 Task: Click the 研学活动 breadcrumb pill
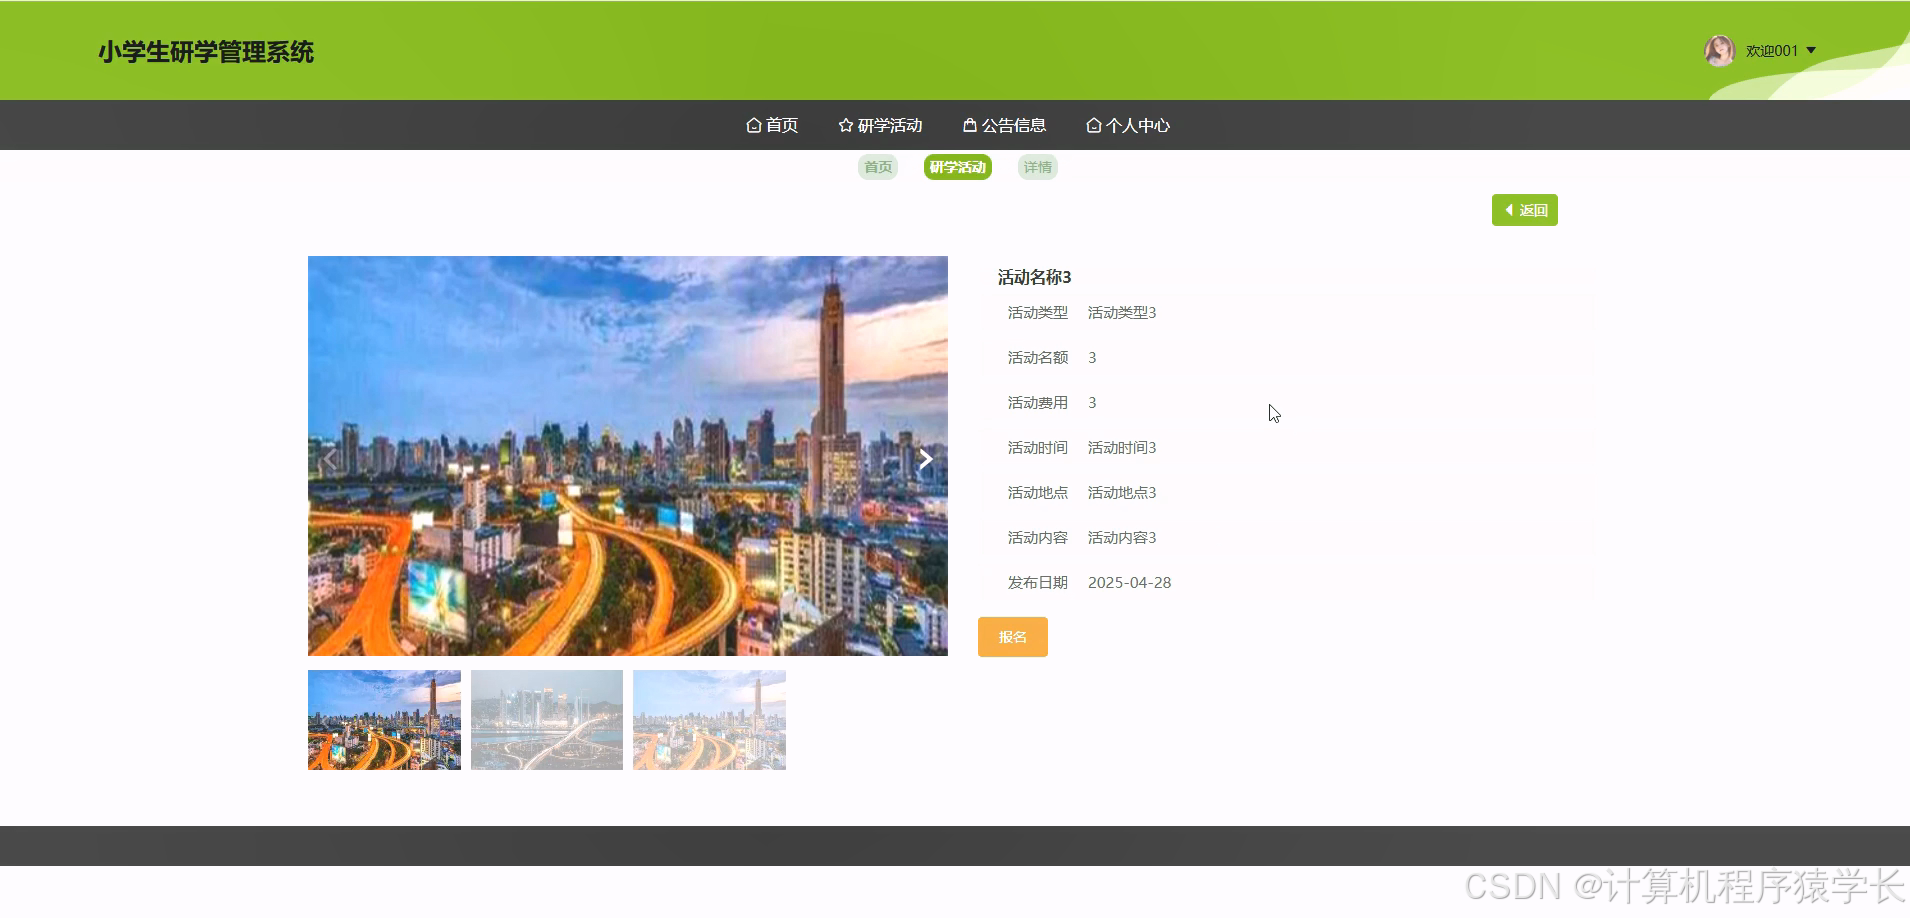coord(958,167)
